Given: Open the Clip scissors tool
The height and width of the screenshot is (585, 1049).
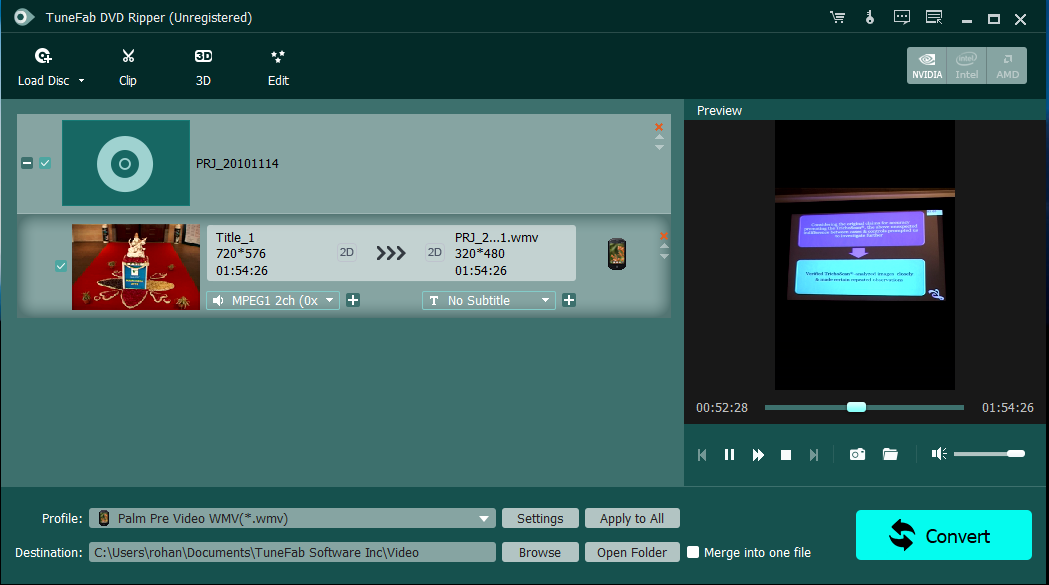Looking at the screenshot, I should [127, 66].
